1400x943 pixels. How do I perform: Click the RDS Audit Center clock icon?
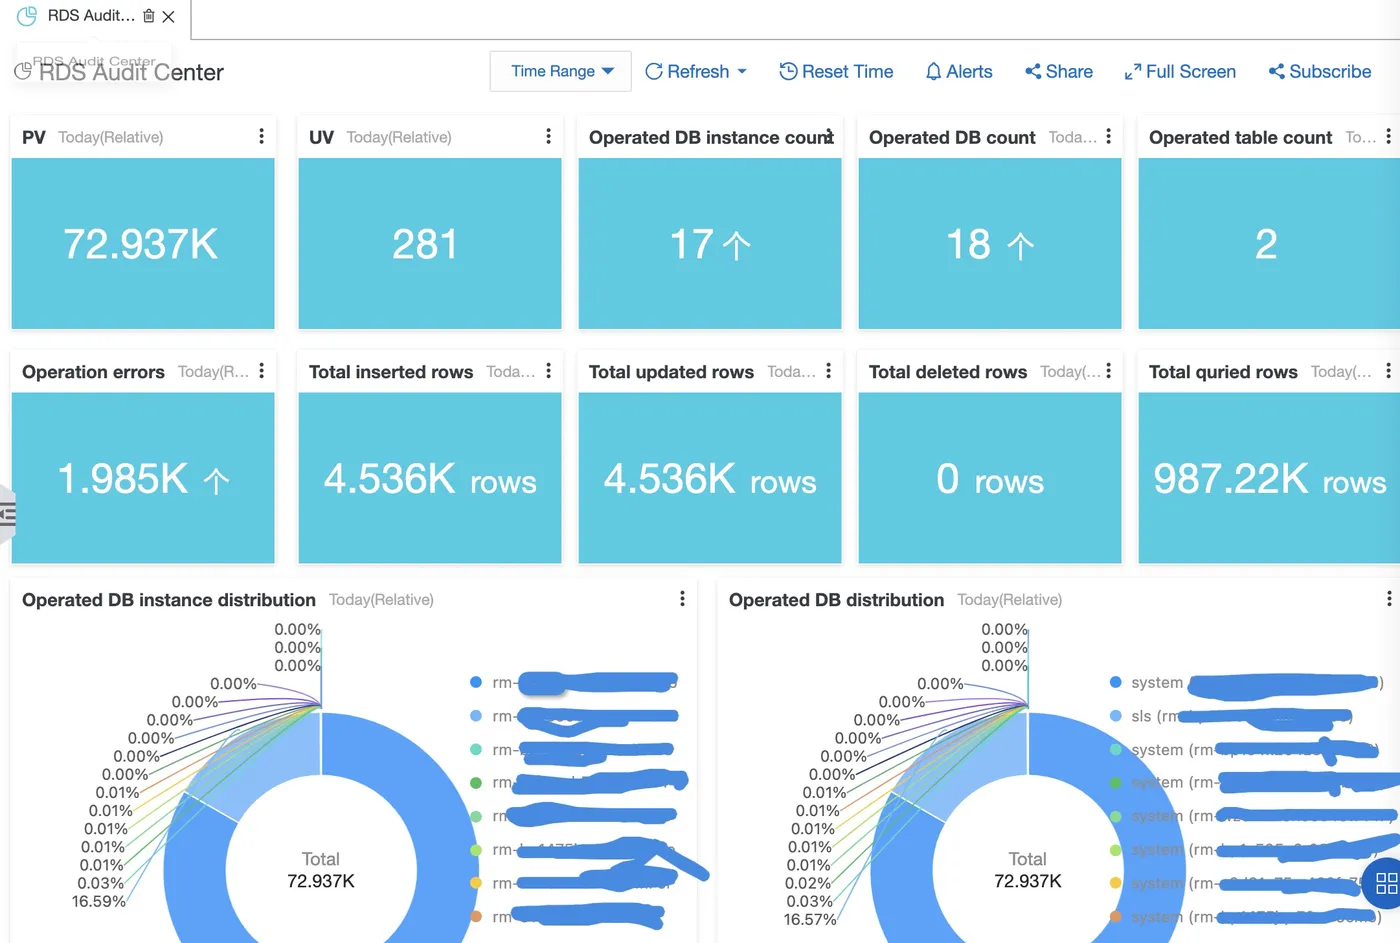[x=23, y=71]
